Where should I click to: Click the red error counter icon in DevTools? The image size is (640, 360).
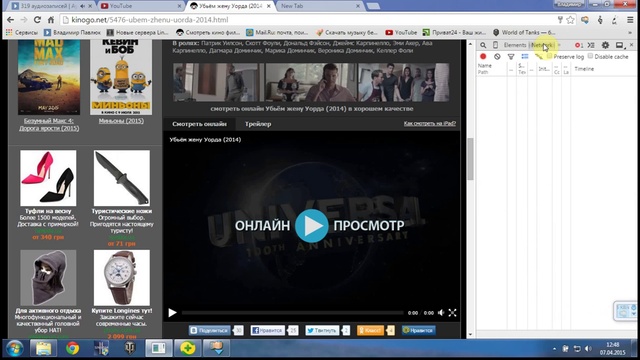coord(579,45)
